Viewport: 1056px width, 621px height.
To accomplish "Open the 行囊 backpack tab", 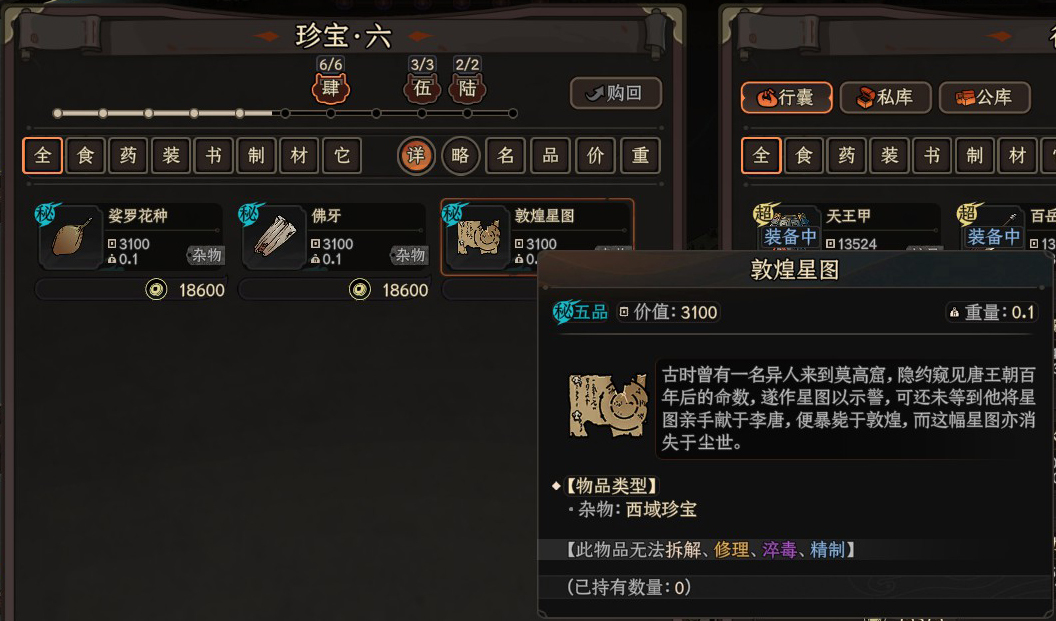I will [x=786, y=98].
